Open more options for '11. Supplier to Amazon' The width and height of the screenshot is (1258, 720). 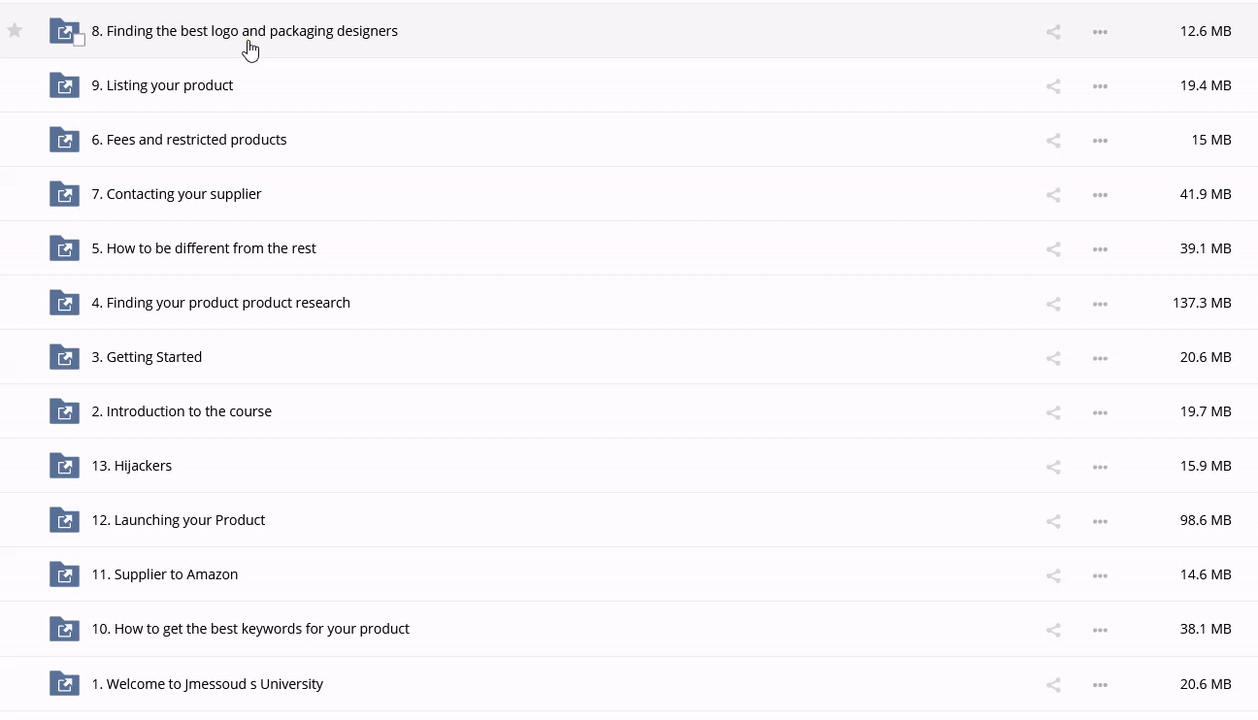click(x=1100, y=576)
